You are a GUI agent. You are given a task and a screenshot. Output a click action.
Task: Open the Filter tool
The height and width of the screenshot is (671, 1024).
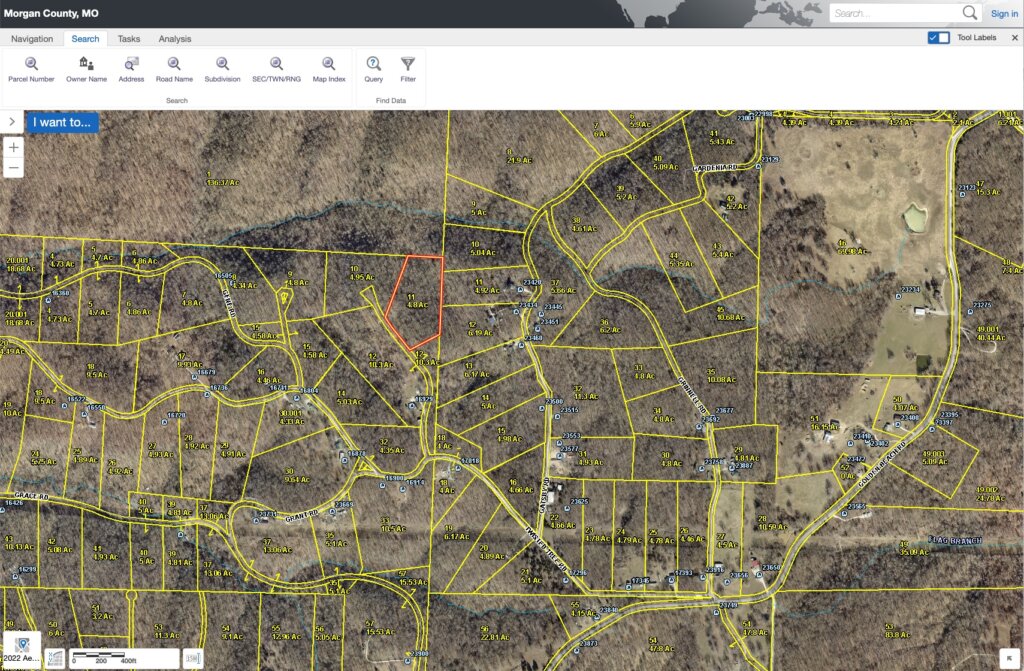tap(408, 67)
